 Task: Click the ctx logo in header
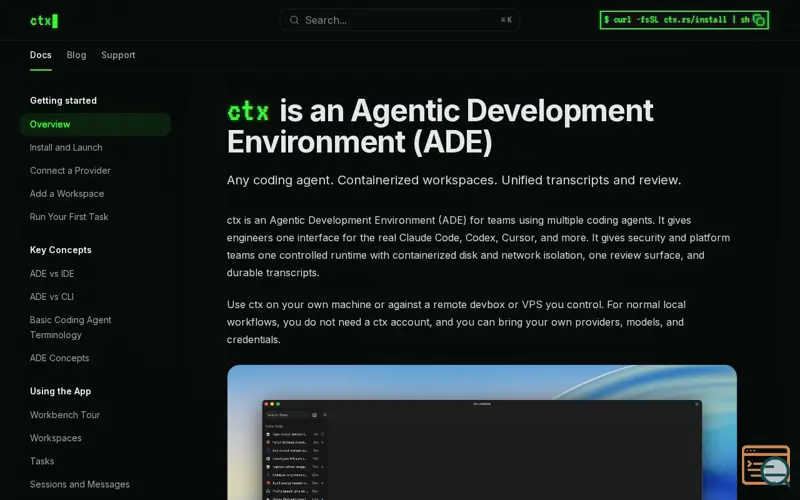(44, 21)
